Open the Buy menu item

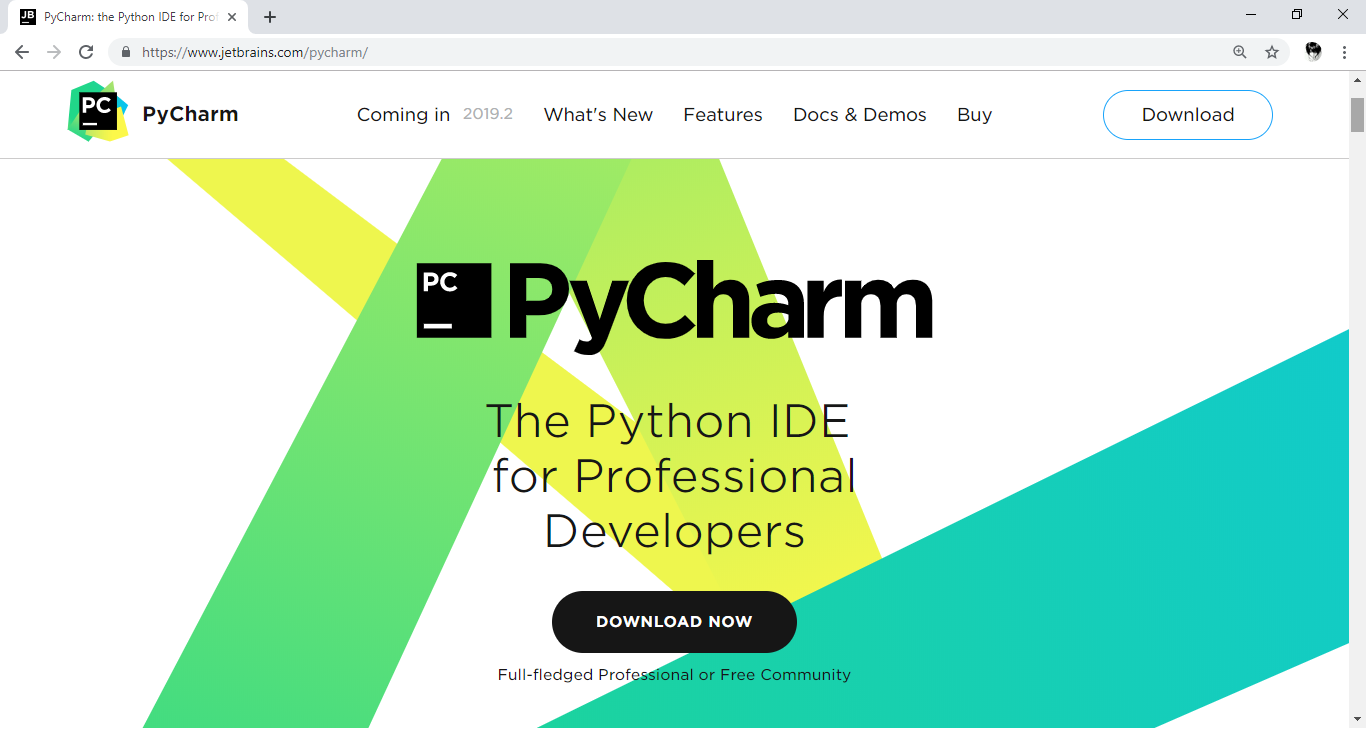click(x=974, y=115)
